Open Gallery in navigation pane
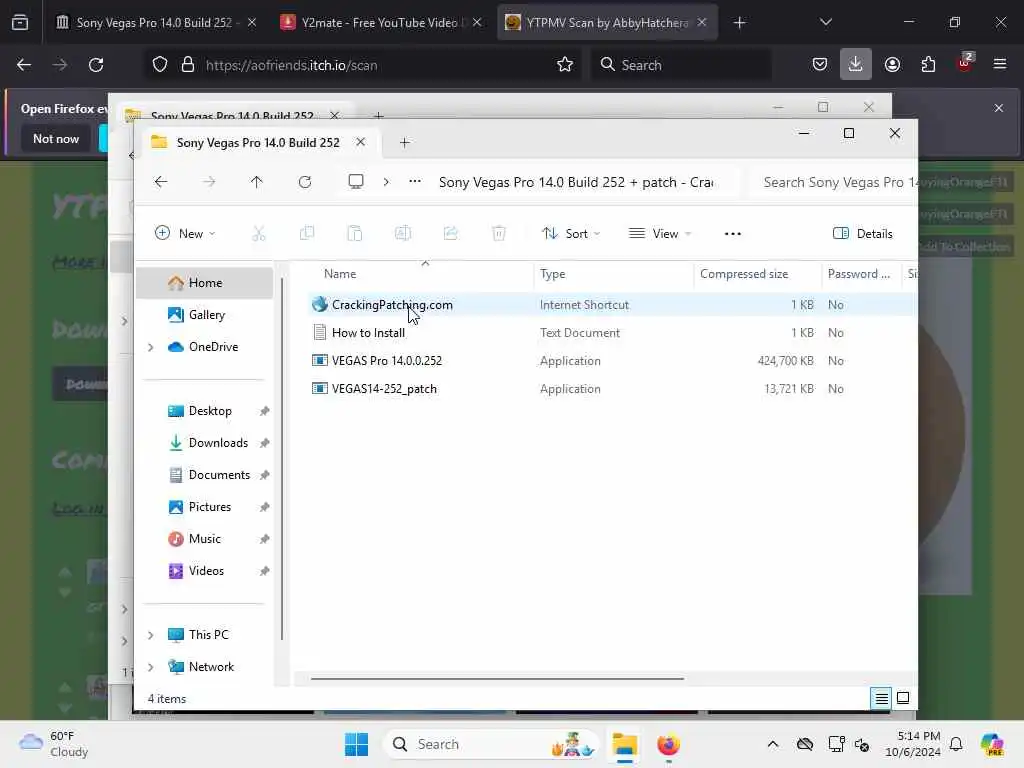This screenshot has width=1024, height=768. 205,315
